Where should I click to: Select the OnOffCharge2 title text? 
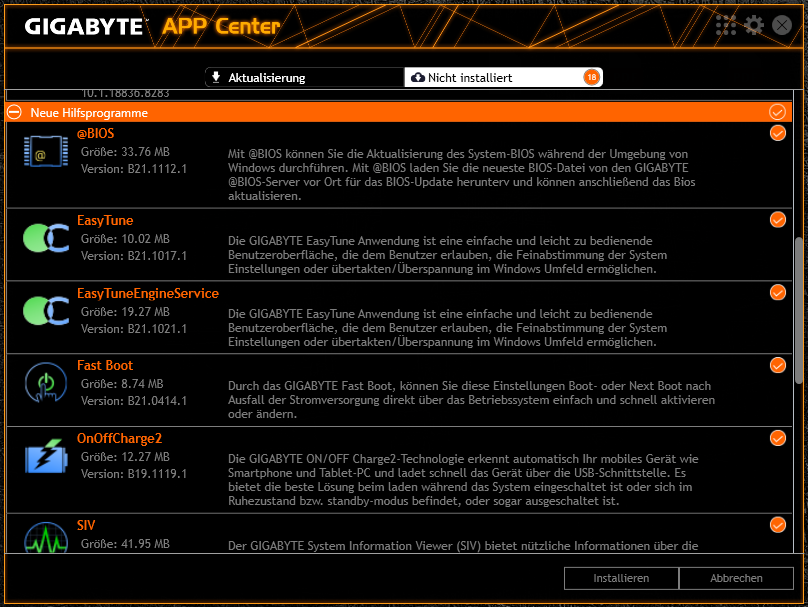(x=120, y=439)
